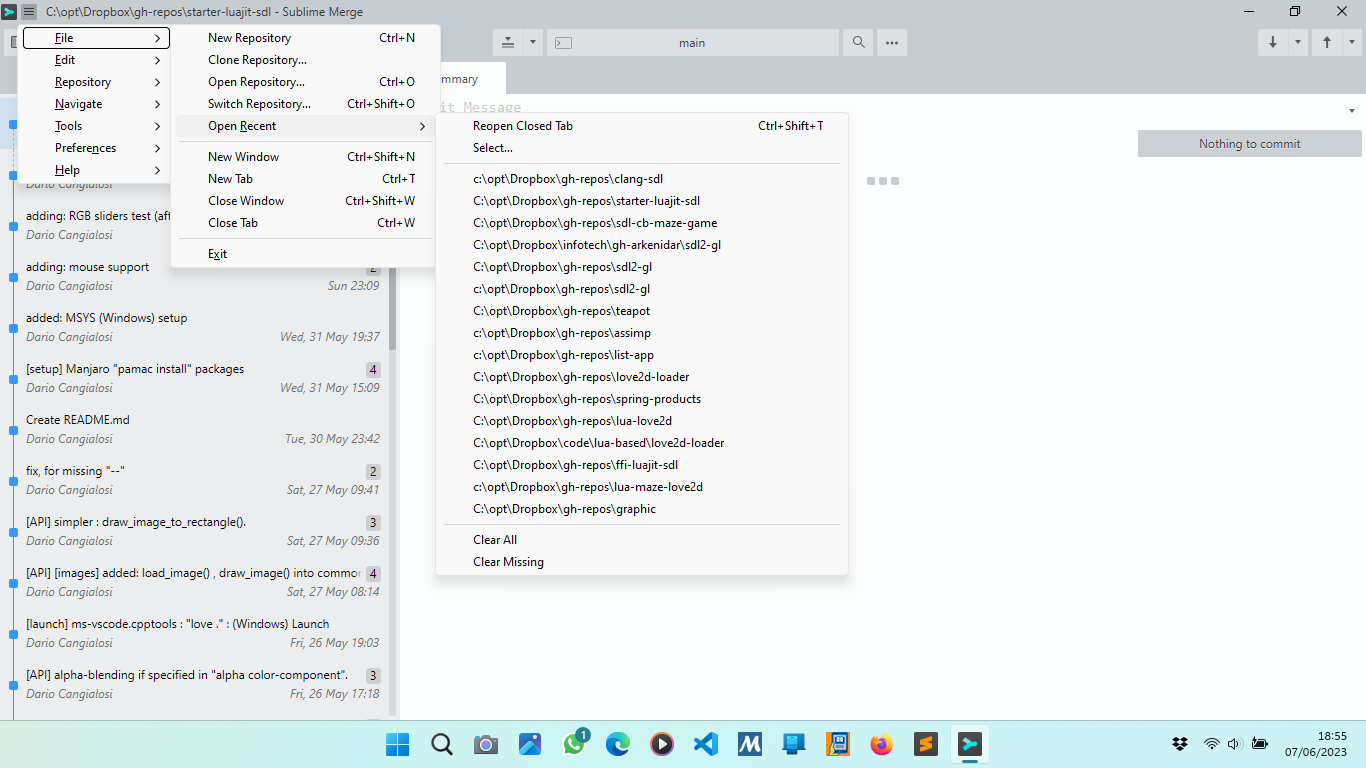Open Microsoft Edge from taskbar
Image resolution: width=1366 pixels, height=768 pixels.
click(617, 744)
